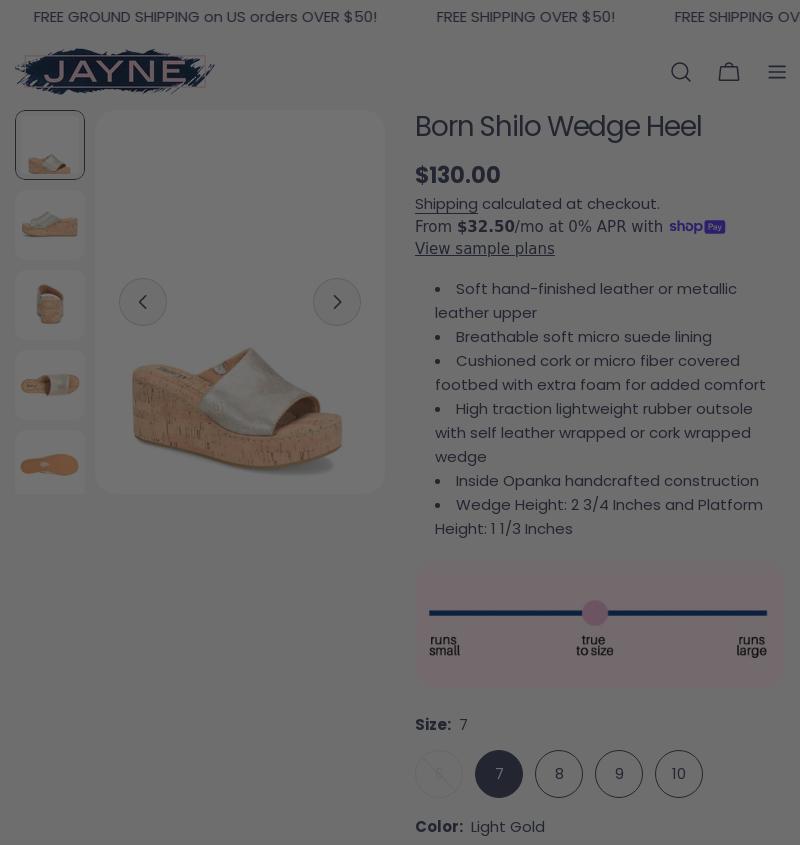The width and height of the screenshot is (800, 845).
Task: Click View sample plans link
Action: coord(485,248)
